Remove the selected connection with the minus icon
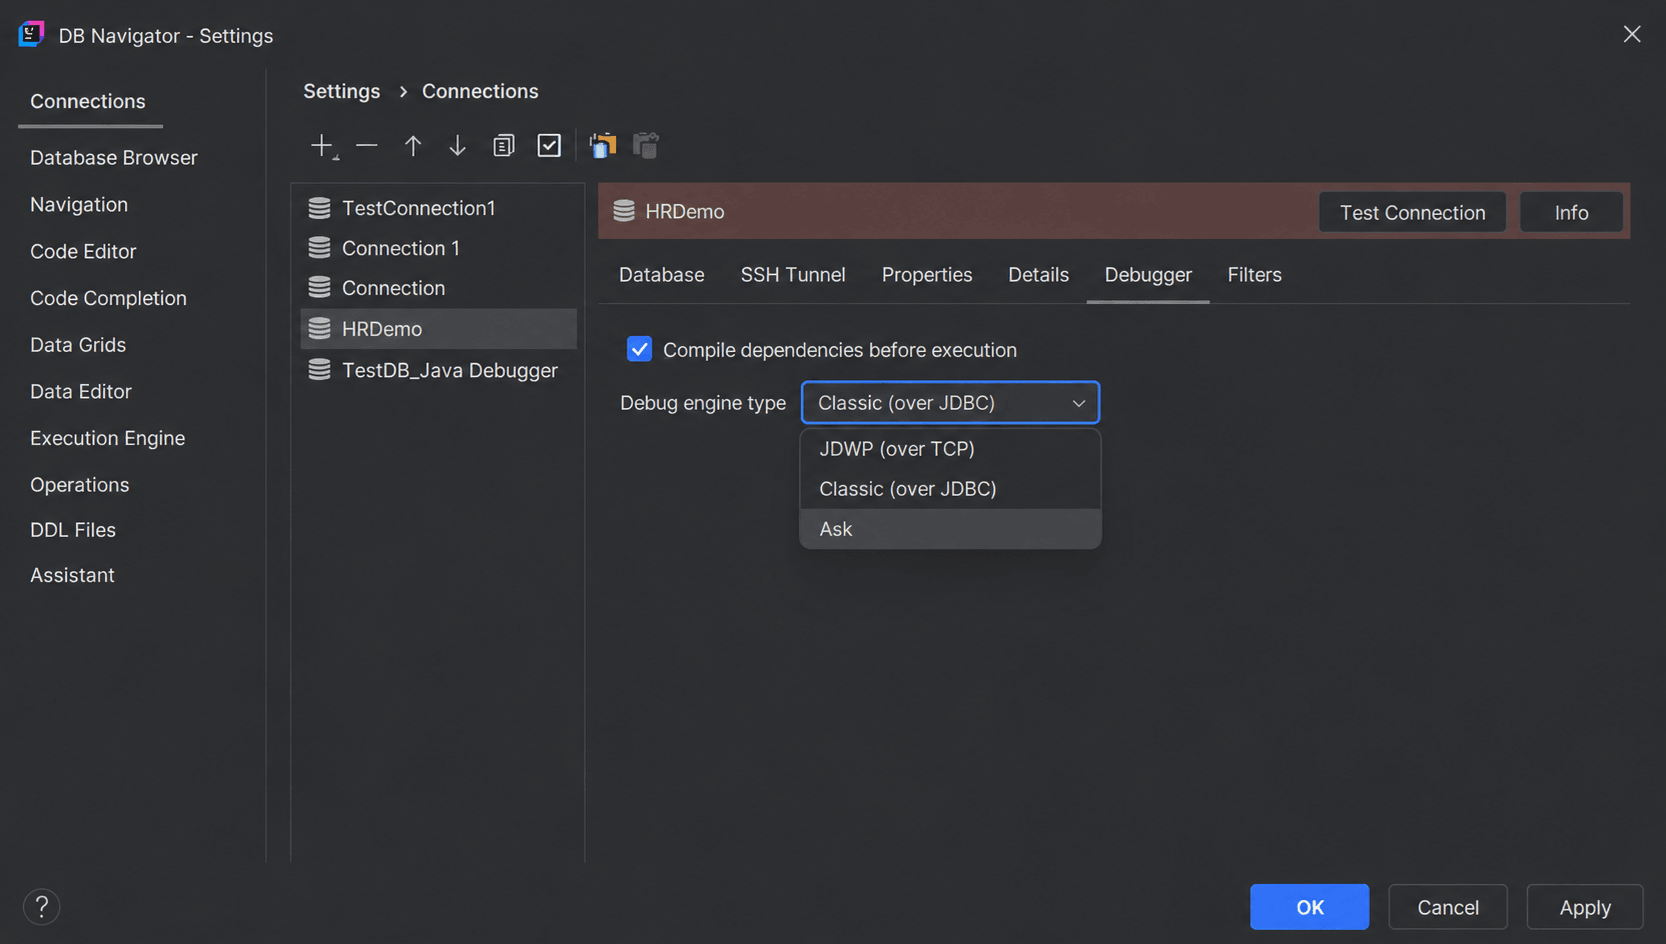This screenshot has height=944, width=1666. coord(367,146)
